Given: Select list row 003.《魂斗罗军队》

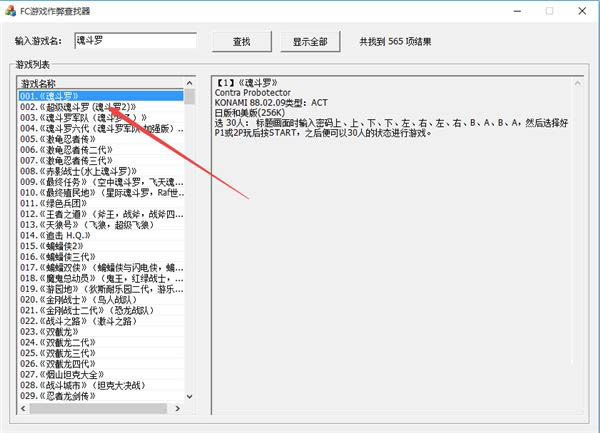Looking at the screenshot, I should (x=101, y=117).
